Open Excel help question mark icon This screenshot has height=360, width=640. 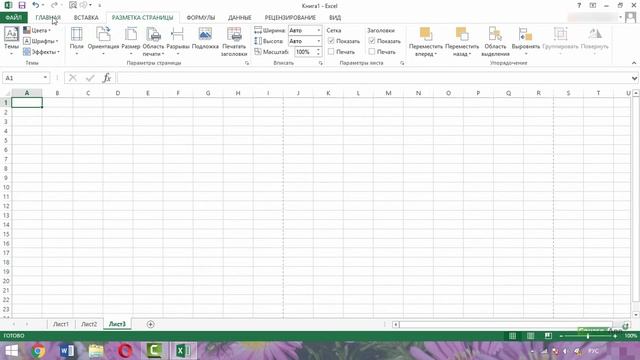[579, 5]
